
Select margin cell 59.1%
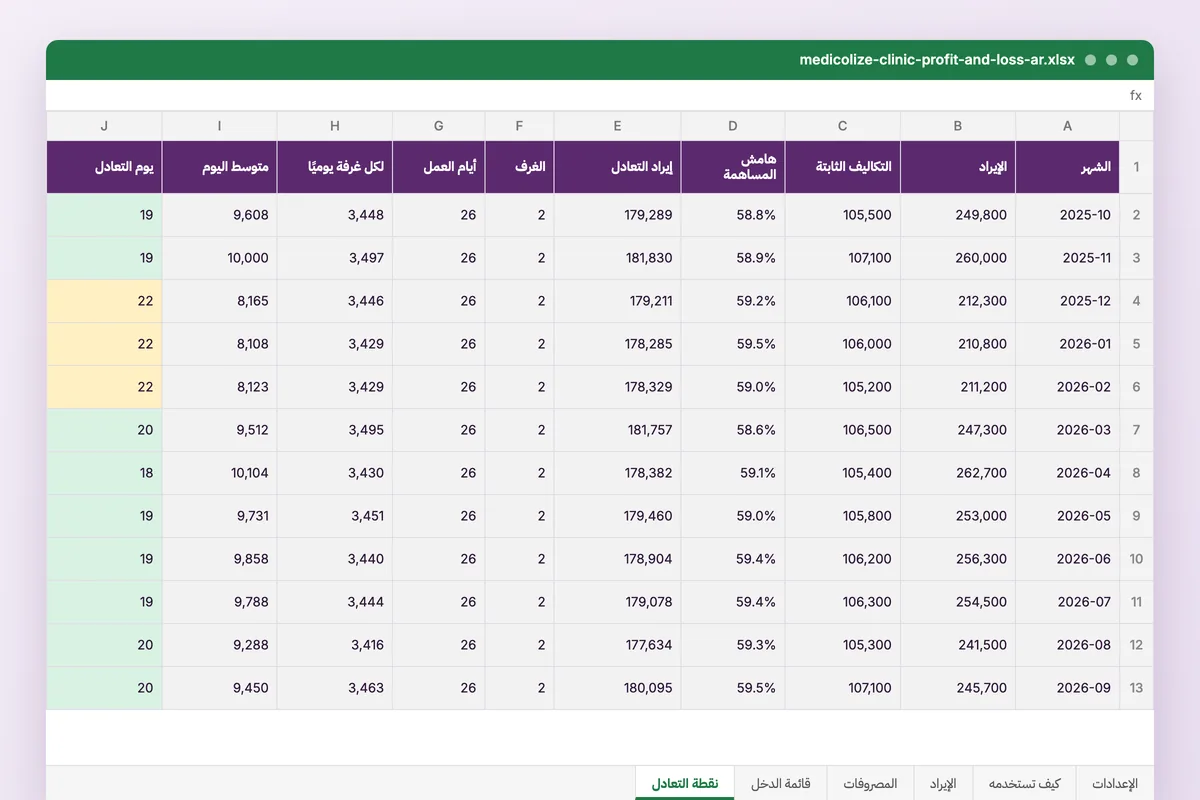coord(733,473)
